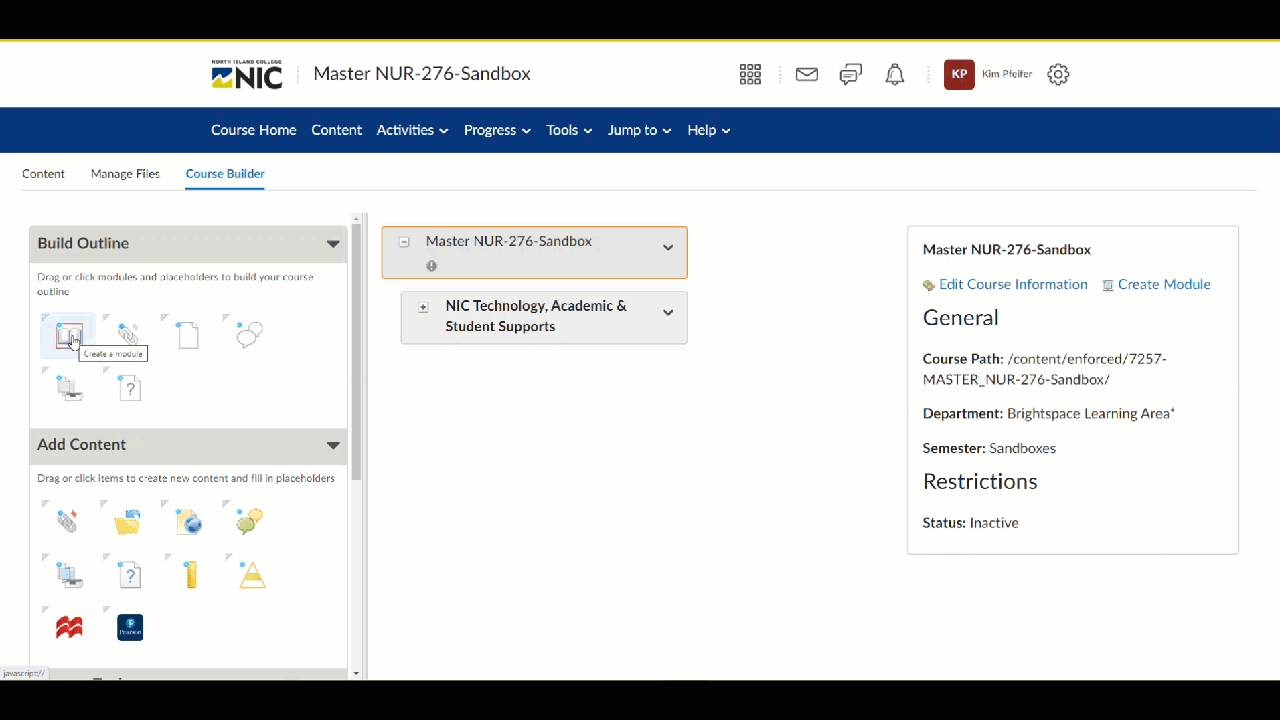Click the Edit Course Information link

point(1013,284)
